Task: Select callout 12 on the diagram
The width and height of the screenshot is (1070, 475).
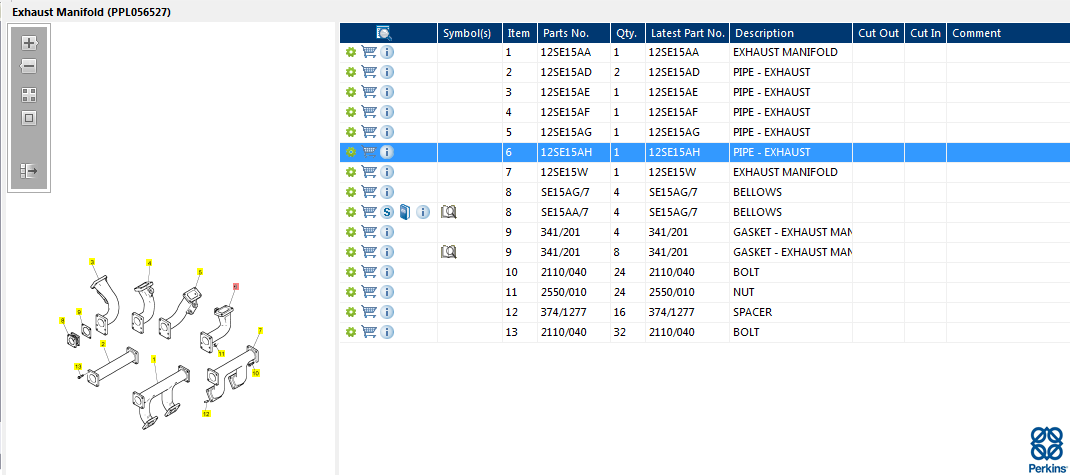Action: 205,414
